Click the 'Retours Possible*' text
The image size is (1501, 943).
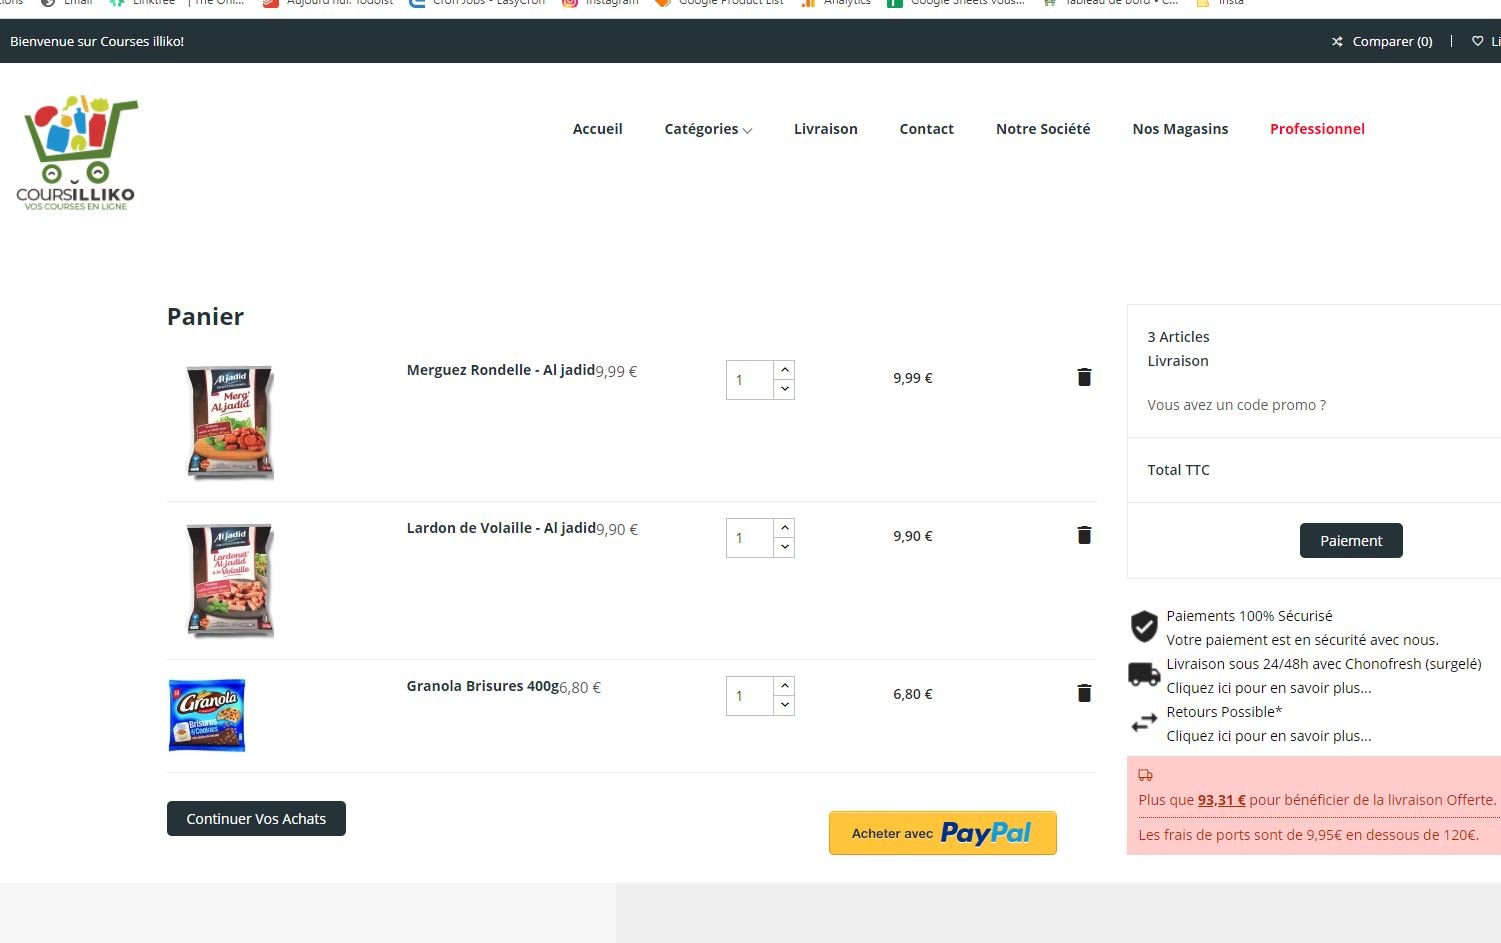(1224, 712)
